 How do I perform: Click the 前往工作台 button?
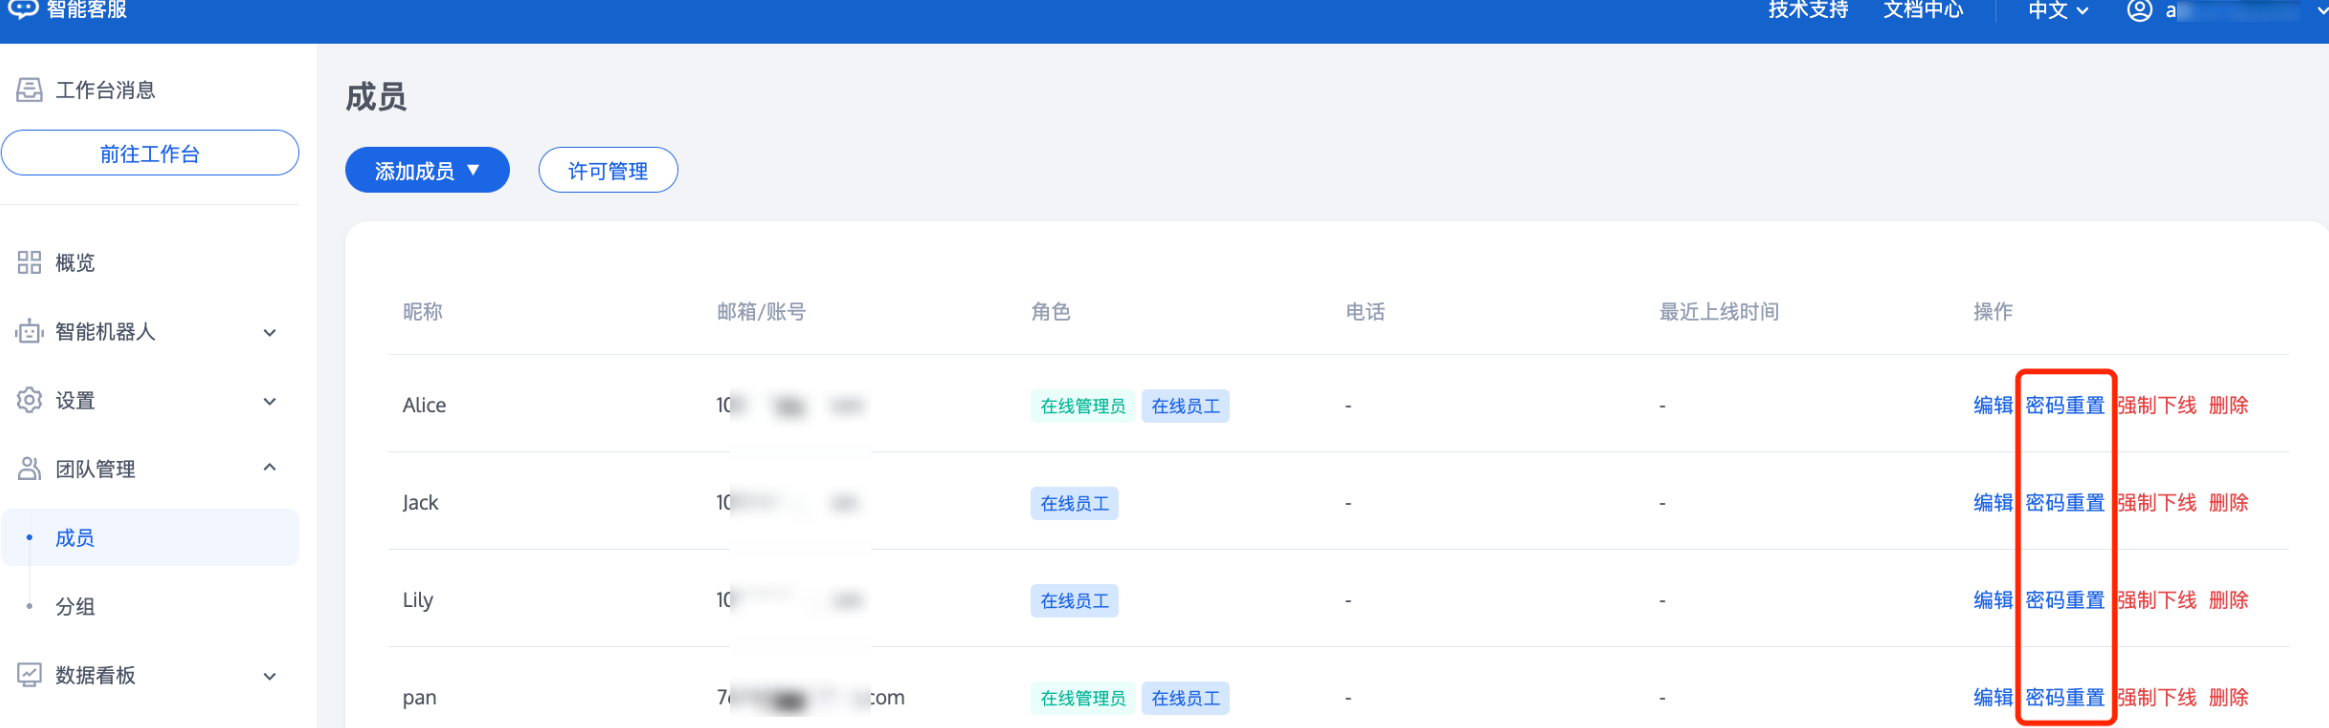coord(150,153)
